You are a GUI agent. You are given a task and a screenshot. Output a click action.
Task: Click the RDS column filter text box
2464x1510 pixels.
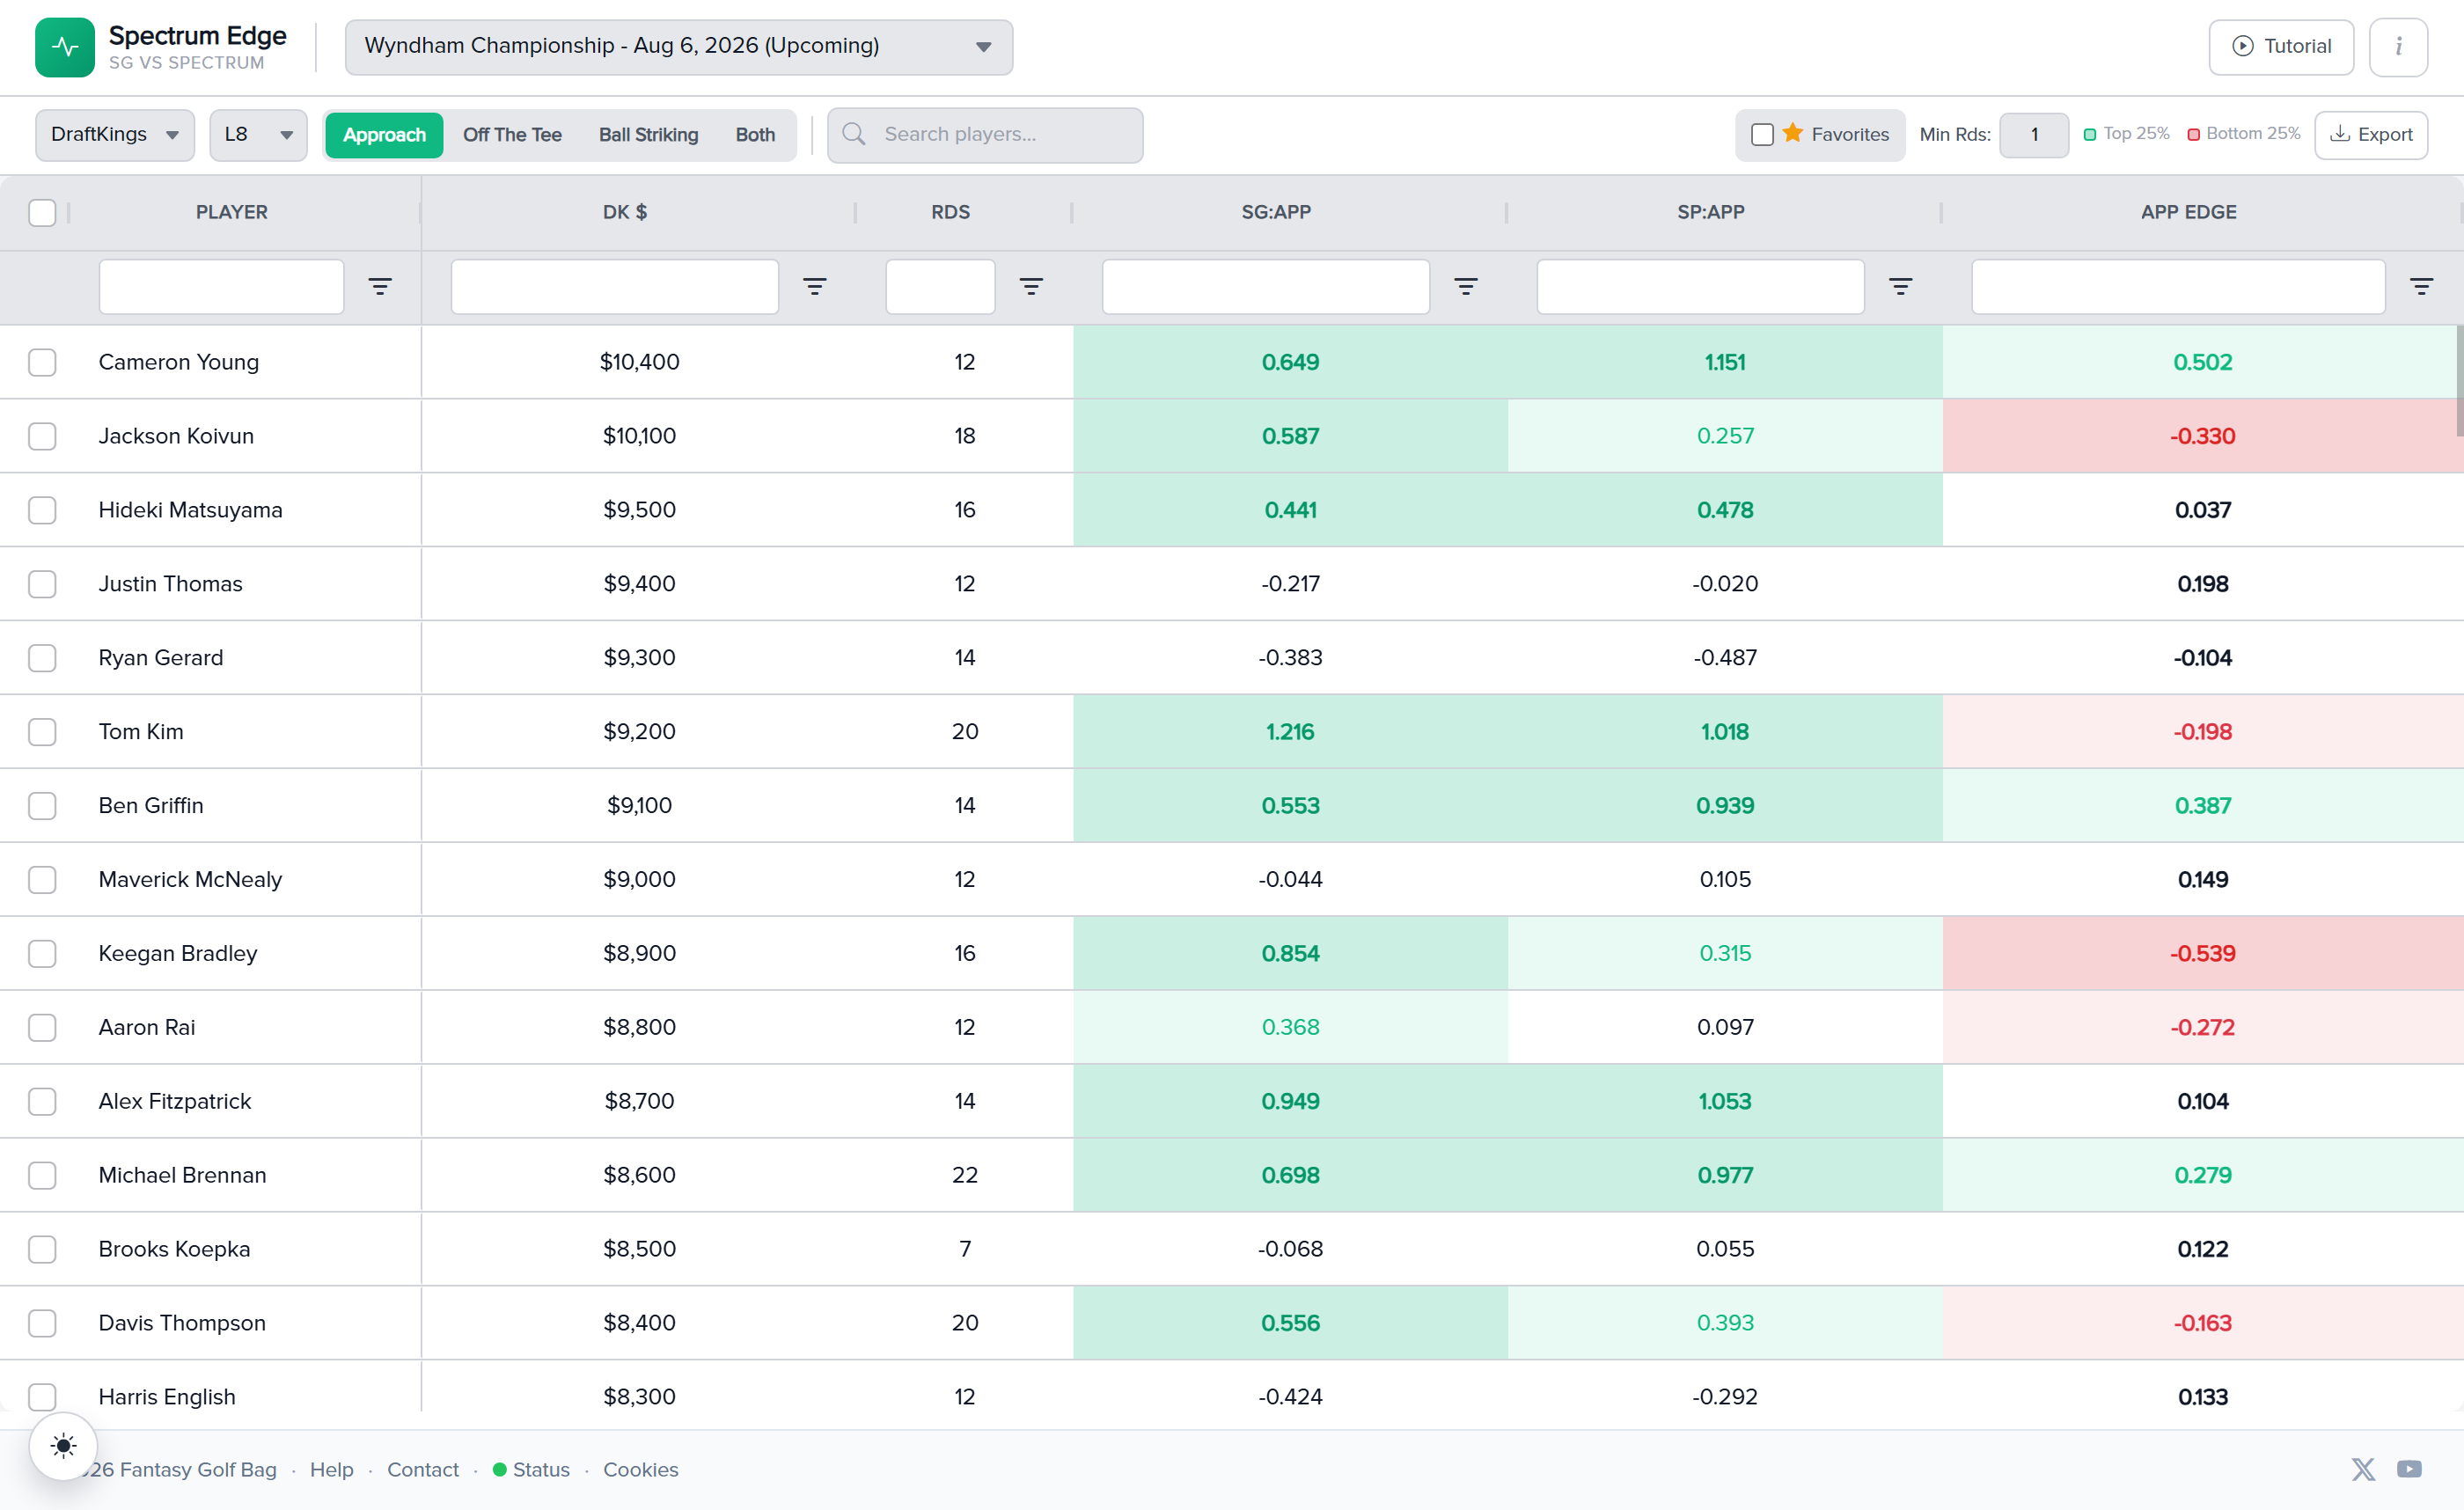pos(940,287)
